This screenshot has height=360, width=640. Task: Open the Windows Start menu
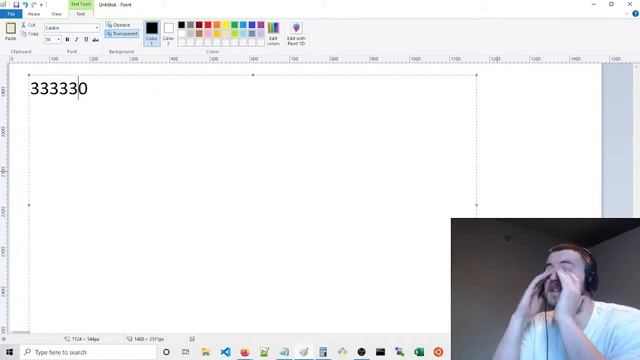pos(9,352)
